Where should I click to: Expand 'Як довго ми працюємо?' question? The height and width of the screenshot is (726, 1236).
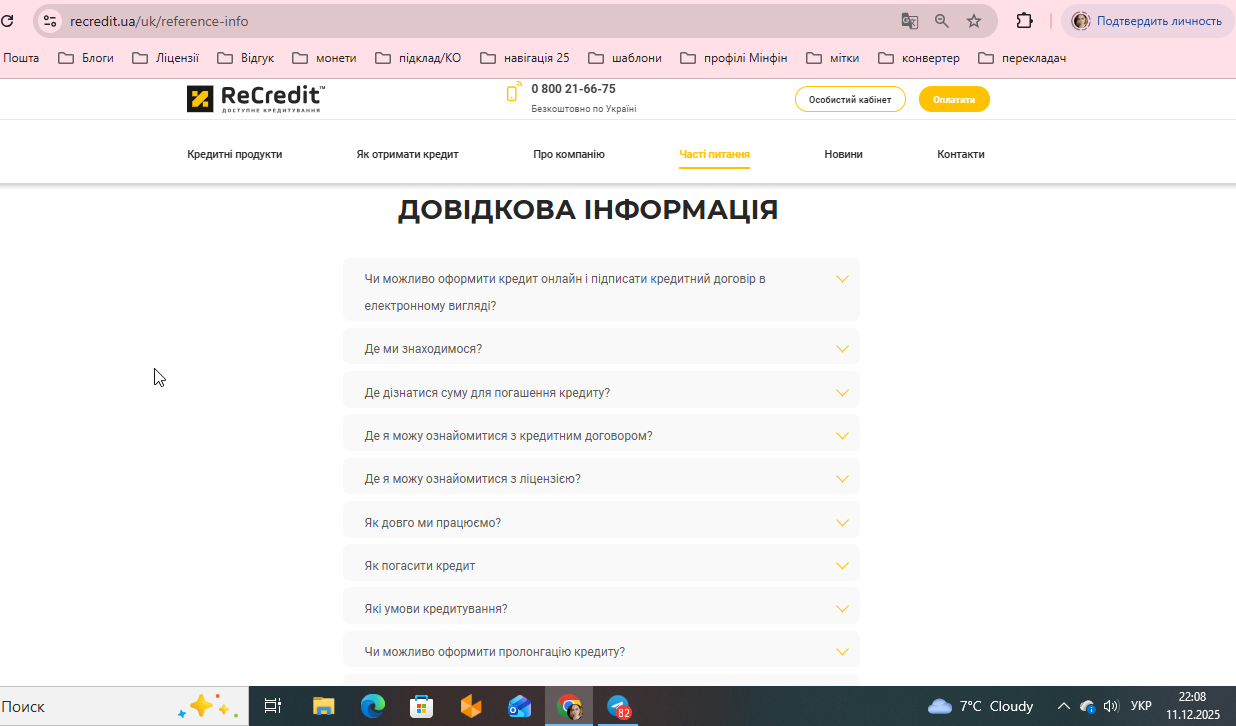[601, 522]
